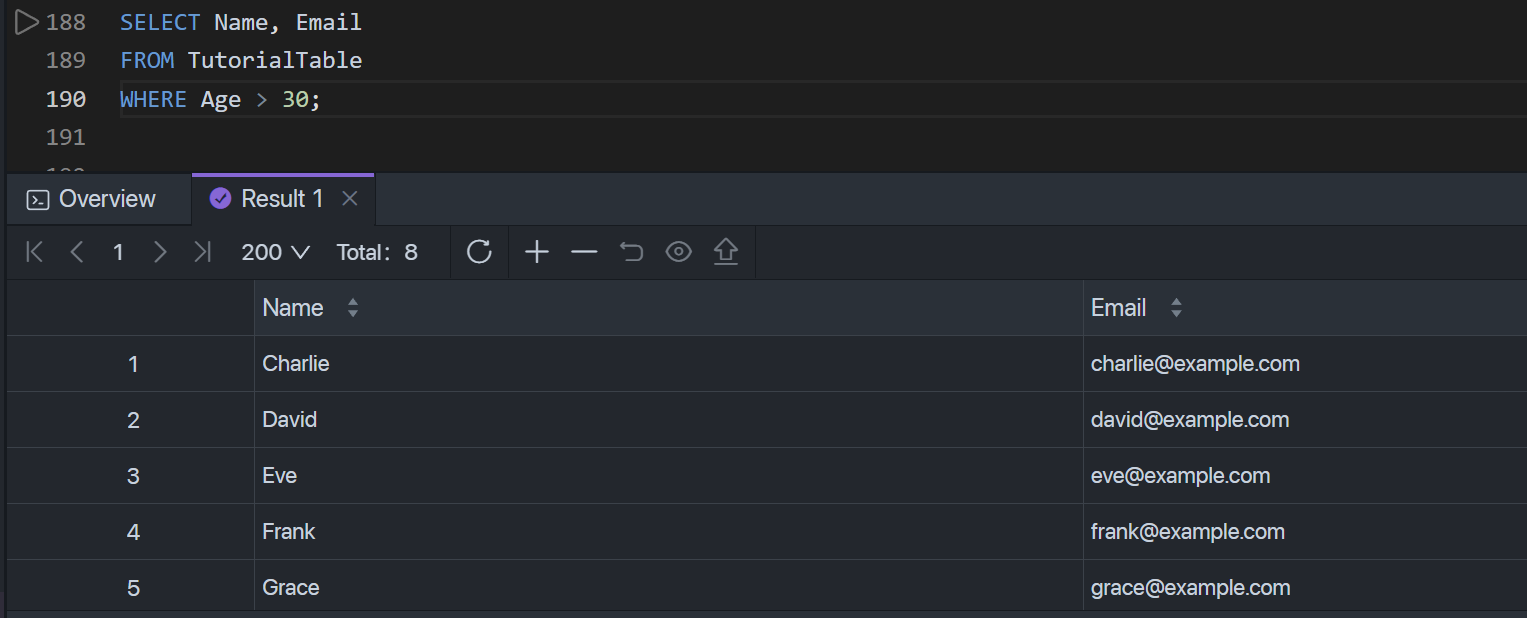Click the grace@example.com email cell
The image size is (1527, 618).
pos(1305,588)
